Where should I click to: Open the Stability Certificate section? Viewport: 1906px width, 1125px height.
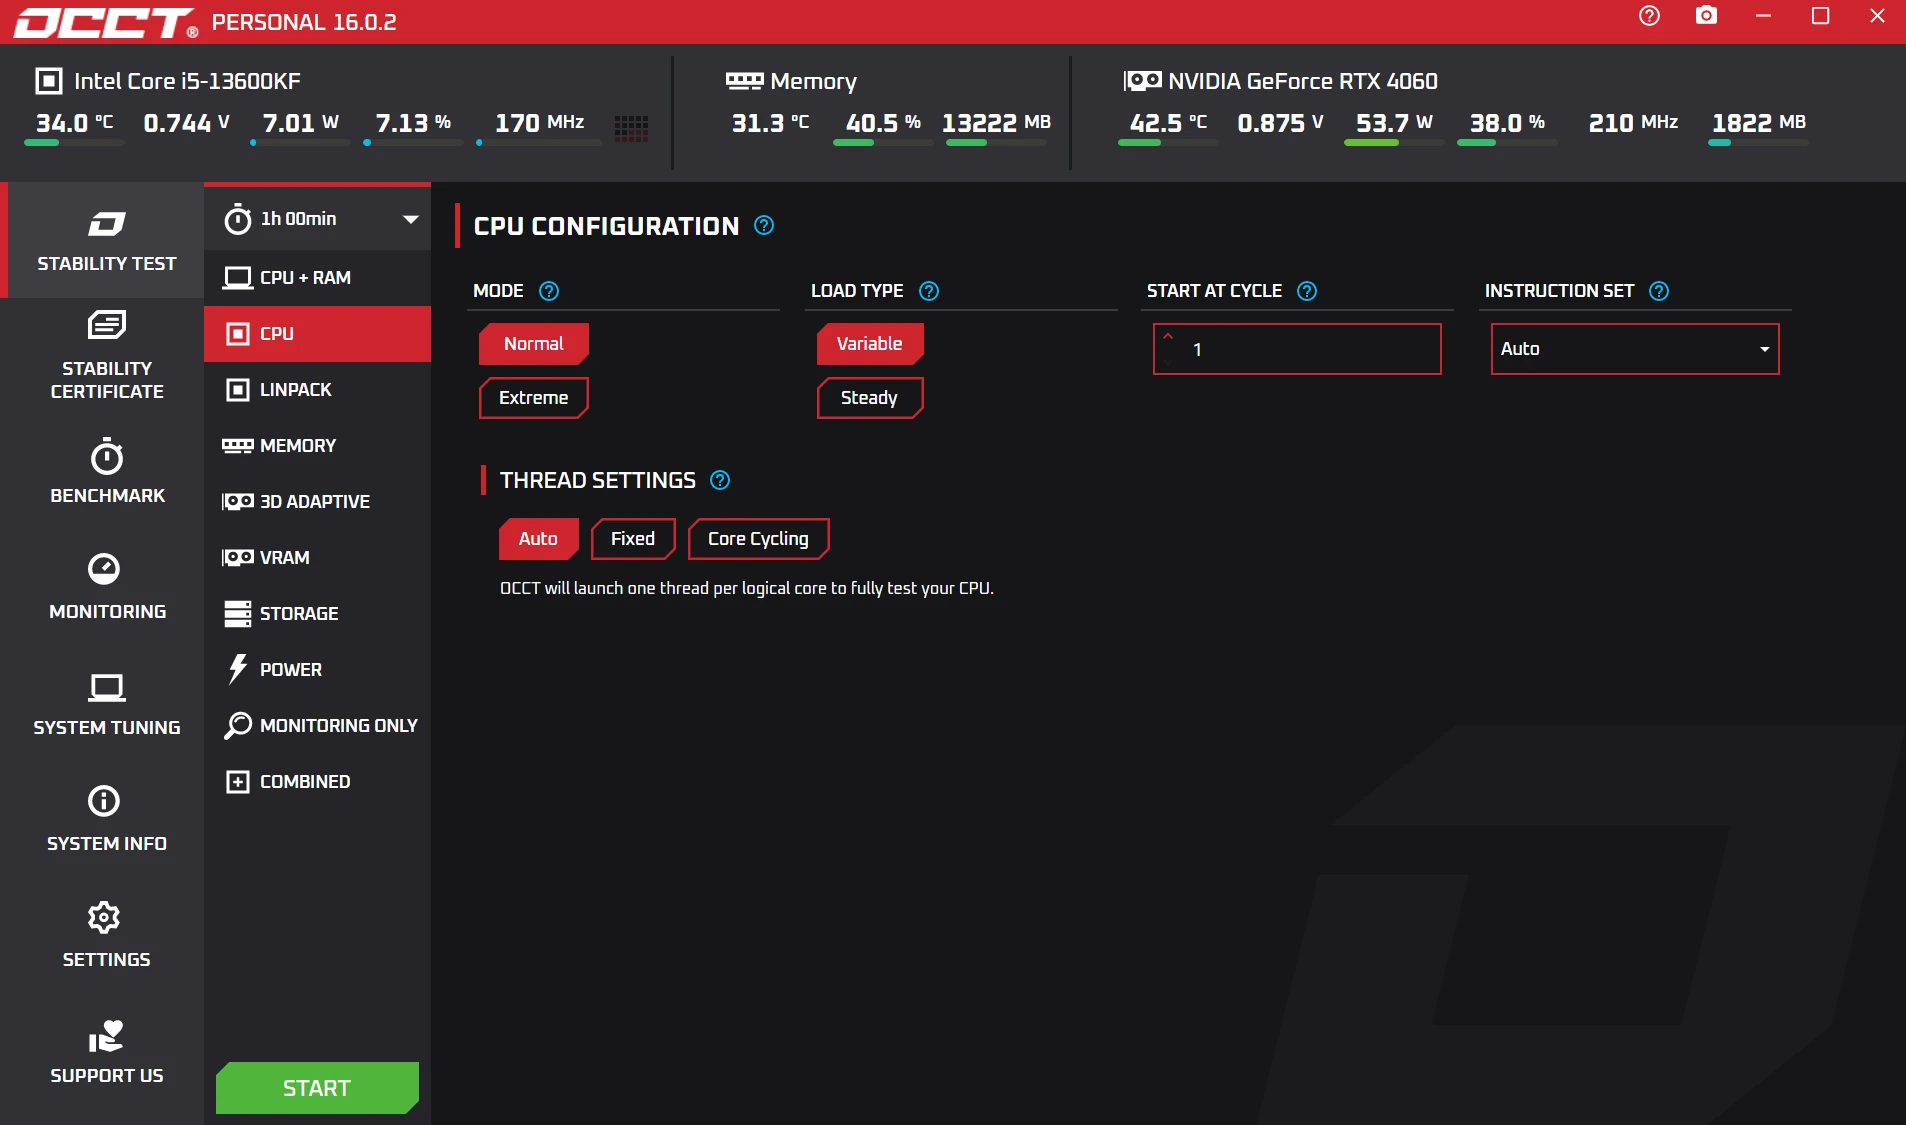coord(104,357)
